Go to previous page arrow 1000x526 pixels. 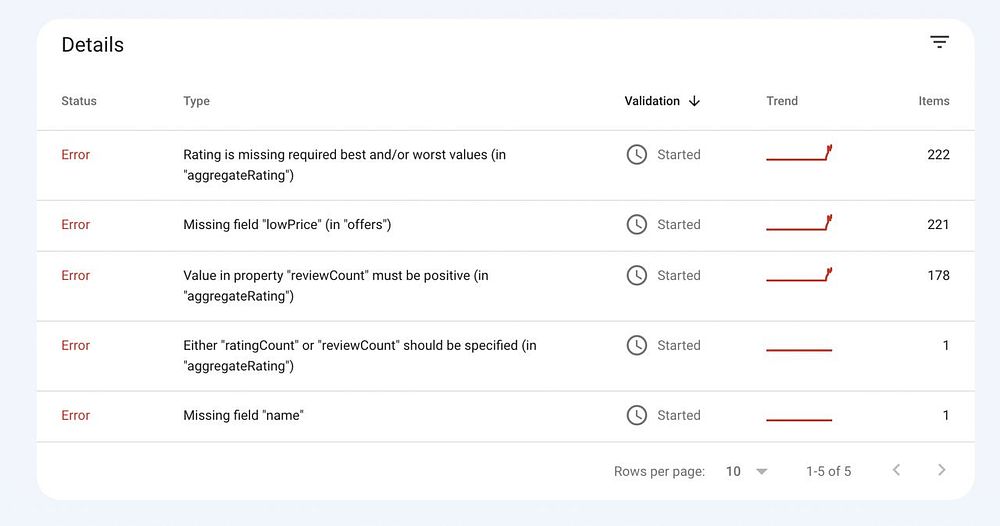click(896, 470)
